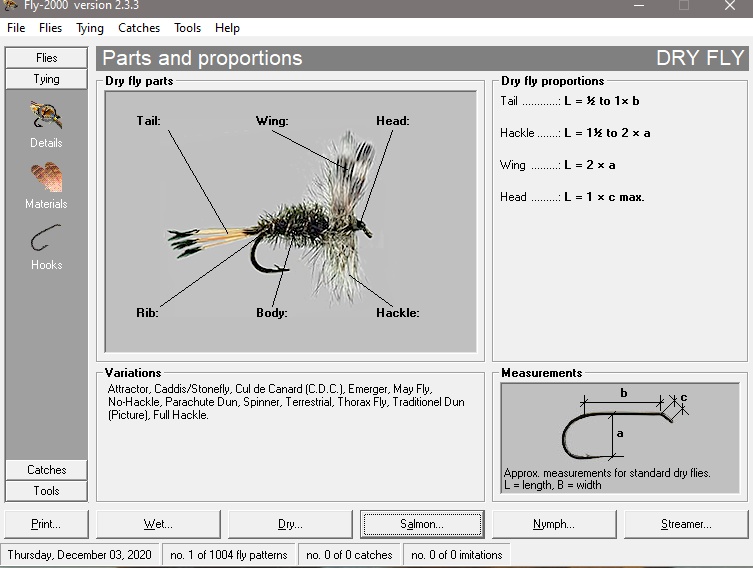Open the Tools menu
Image resolution: width=753 pixels, height=568 pixels.
187,28
